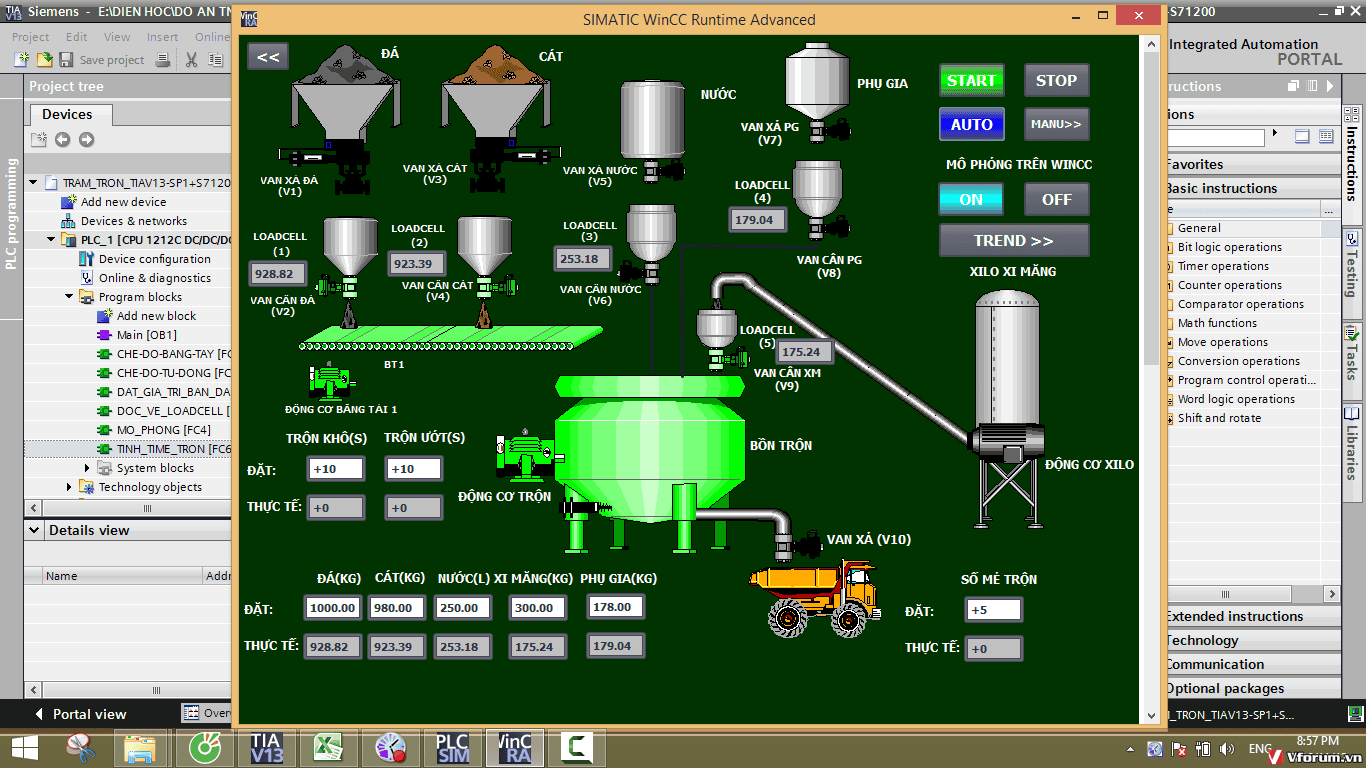Click the cut scissors icon in TIA toolbar
Screen dimensions: 1366x768
pos(191,60)
